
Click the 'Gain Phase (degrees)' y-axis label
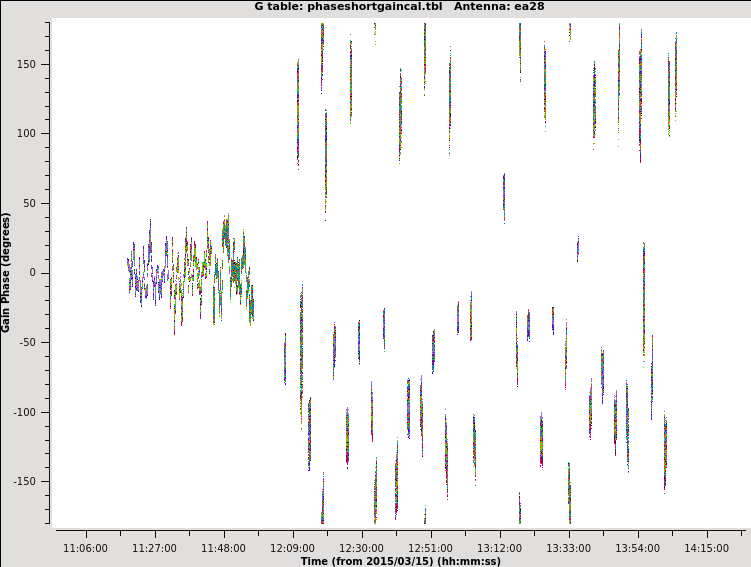(x=7, y=272)
